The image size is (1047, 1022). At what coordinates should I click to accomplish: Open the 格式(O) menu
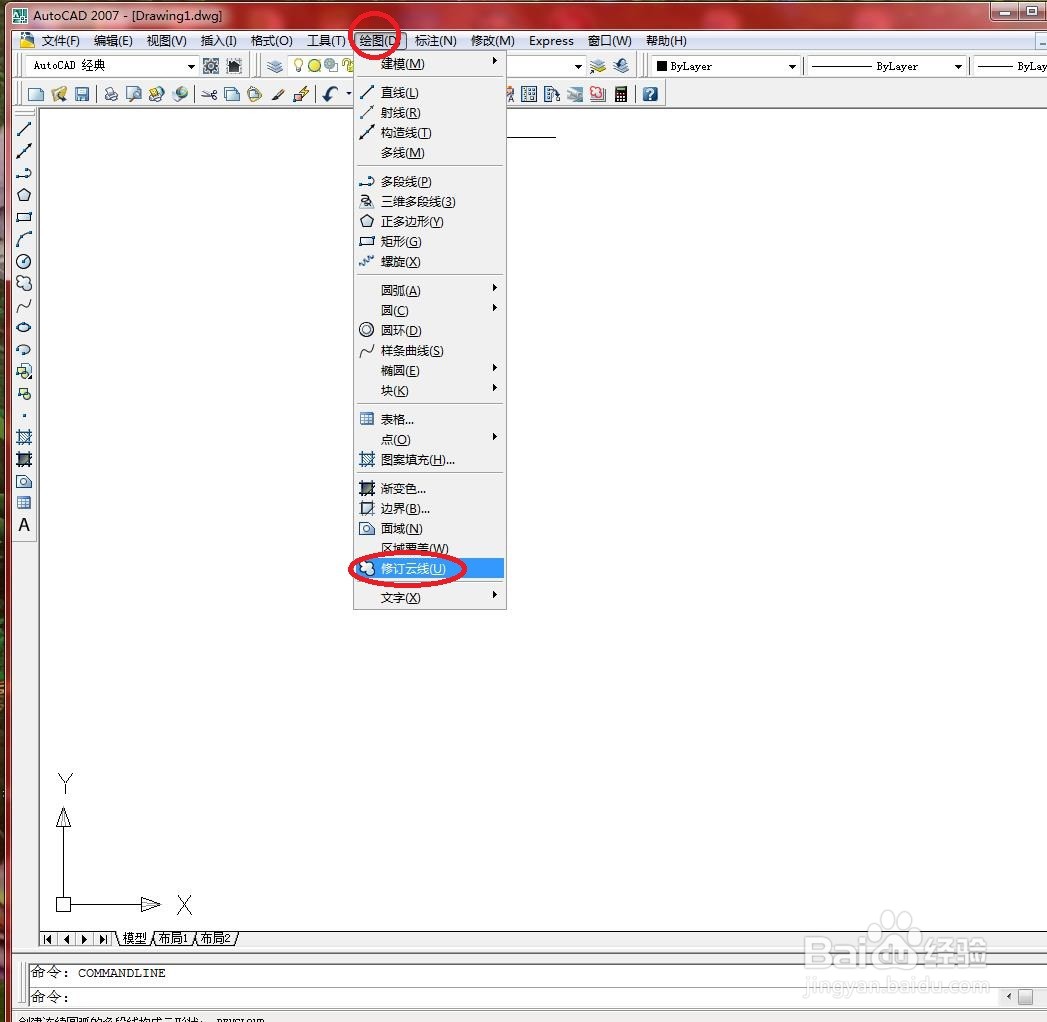click(272, 41)
